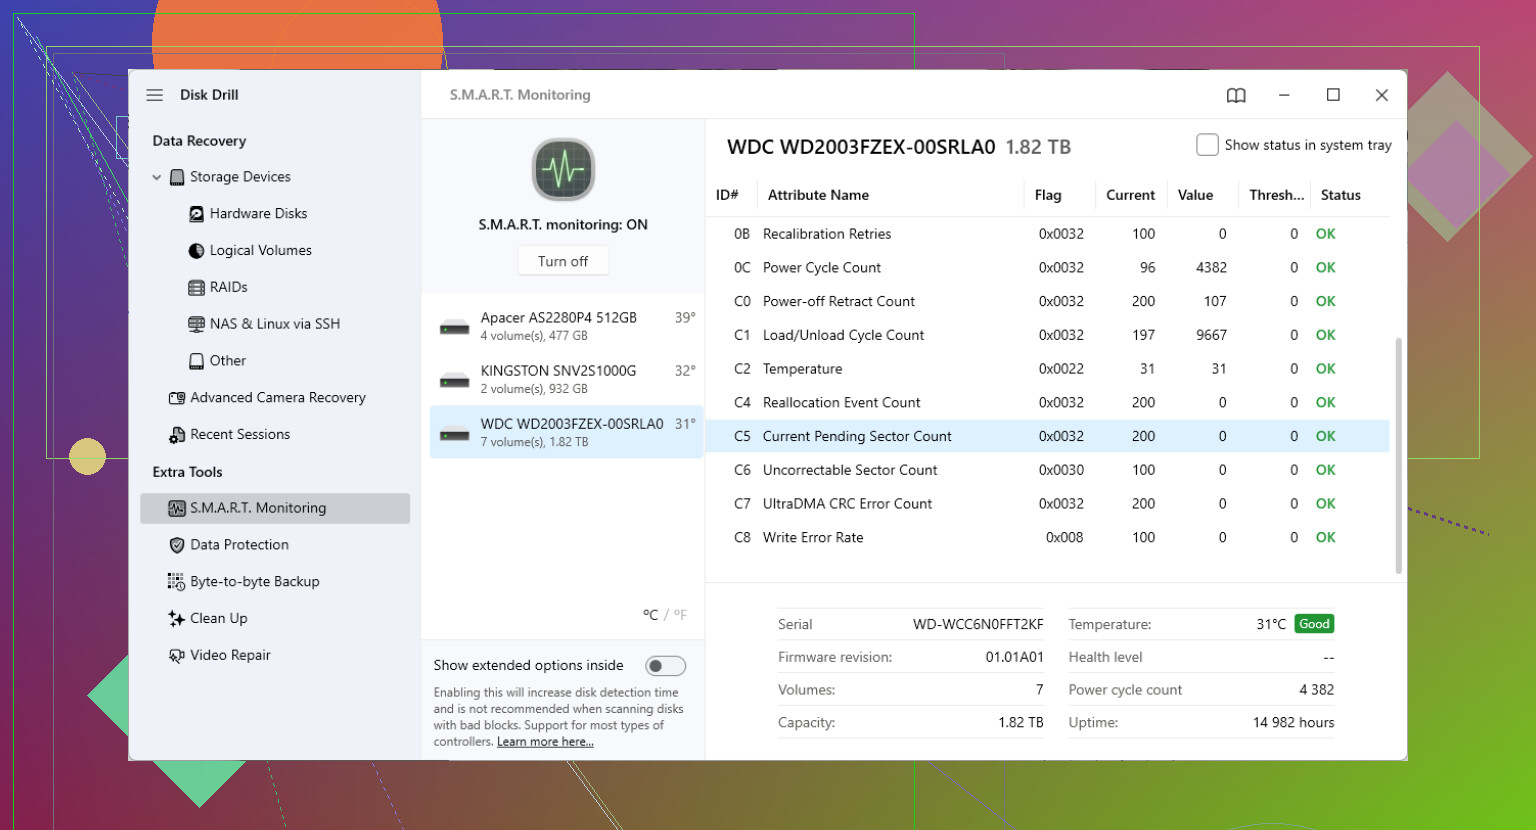1536x830 pixels.
Task: Click the Byte-to-byte Backup icon
Action: click(177, 582)
